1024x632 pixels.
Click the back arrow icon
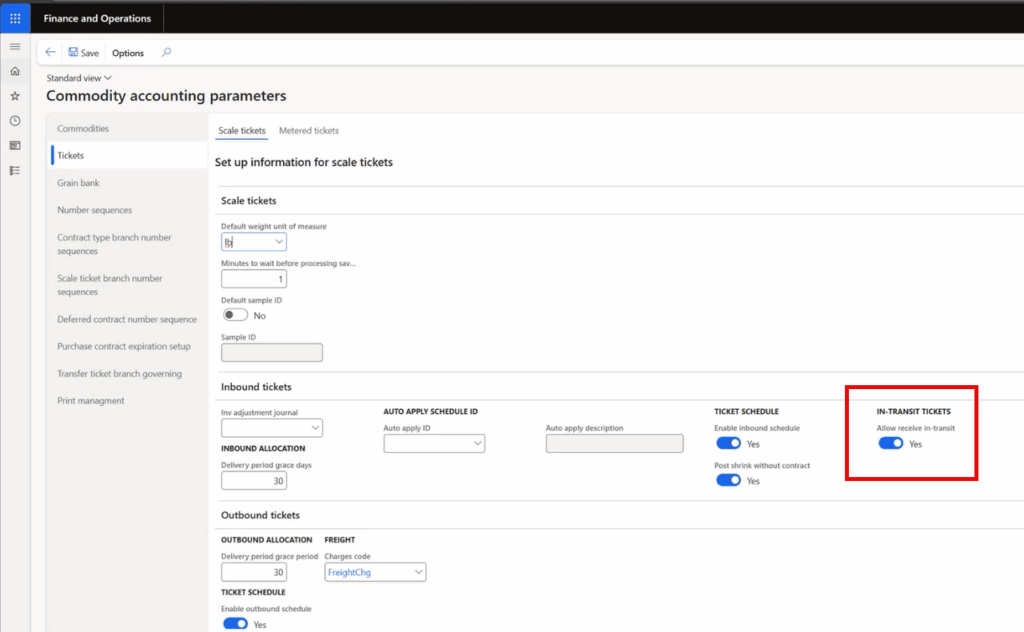(50, 53)
